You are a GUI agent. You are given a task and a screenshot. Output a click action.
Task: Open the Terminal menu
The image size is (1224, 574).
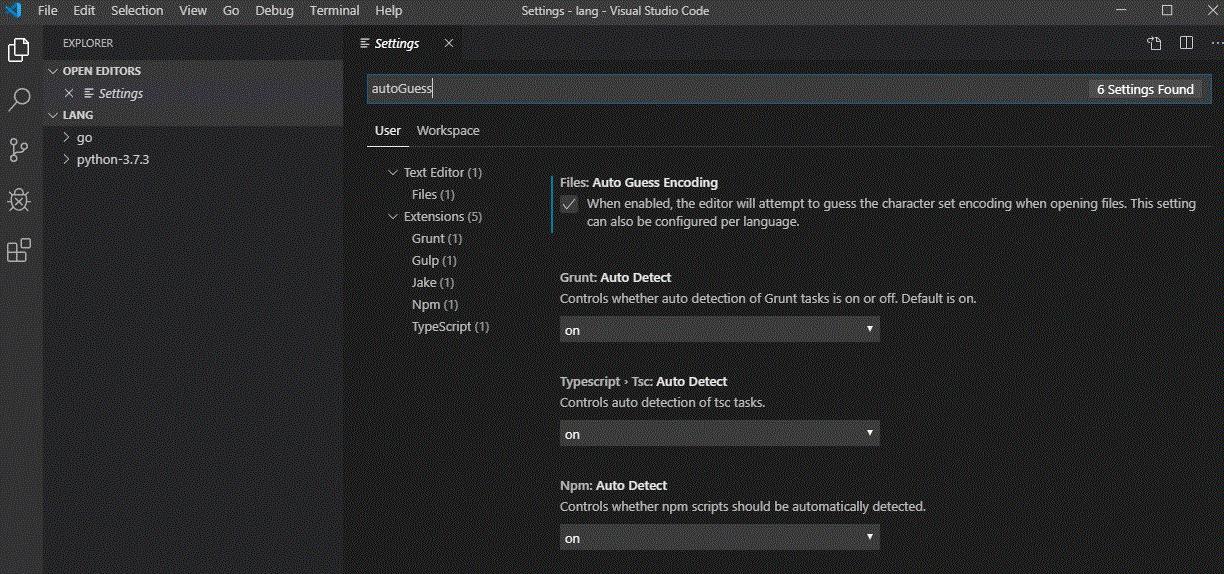(x=334, y=11)
